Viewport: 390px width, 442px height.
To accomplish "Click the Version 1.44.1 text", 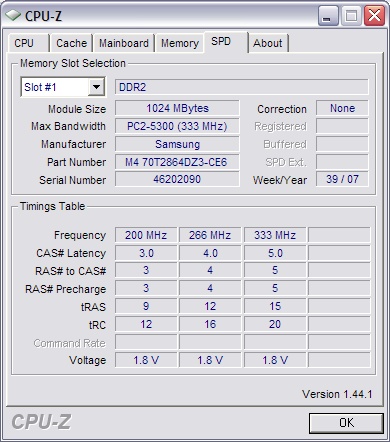I will tap(337, 394).
